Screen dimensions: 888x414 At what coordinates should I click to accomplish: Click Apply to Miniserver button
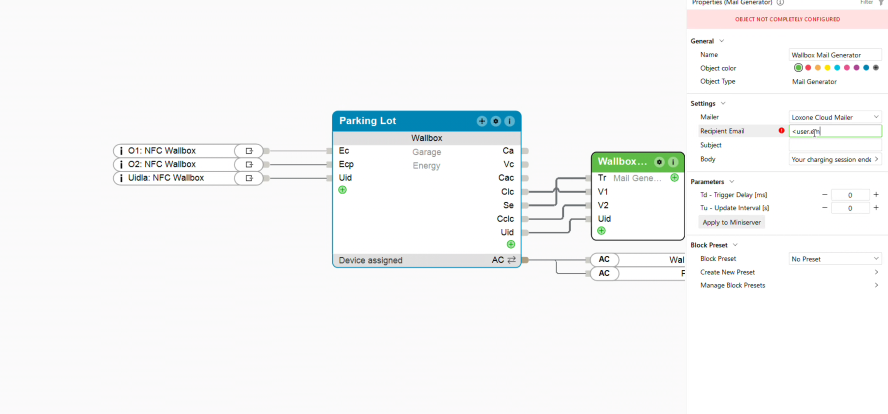[x=731, y=222]
